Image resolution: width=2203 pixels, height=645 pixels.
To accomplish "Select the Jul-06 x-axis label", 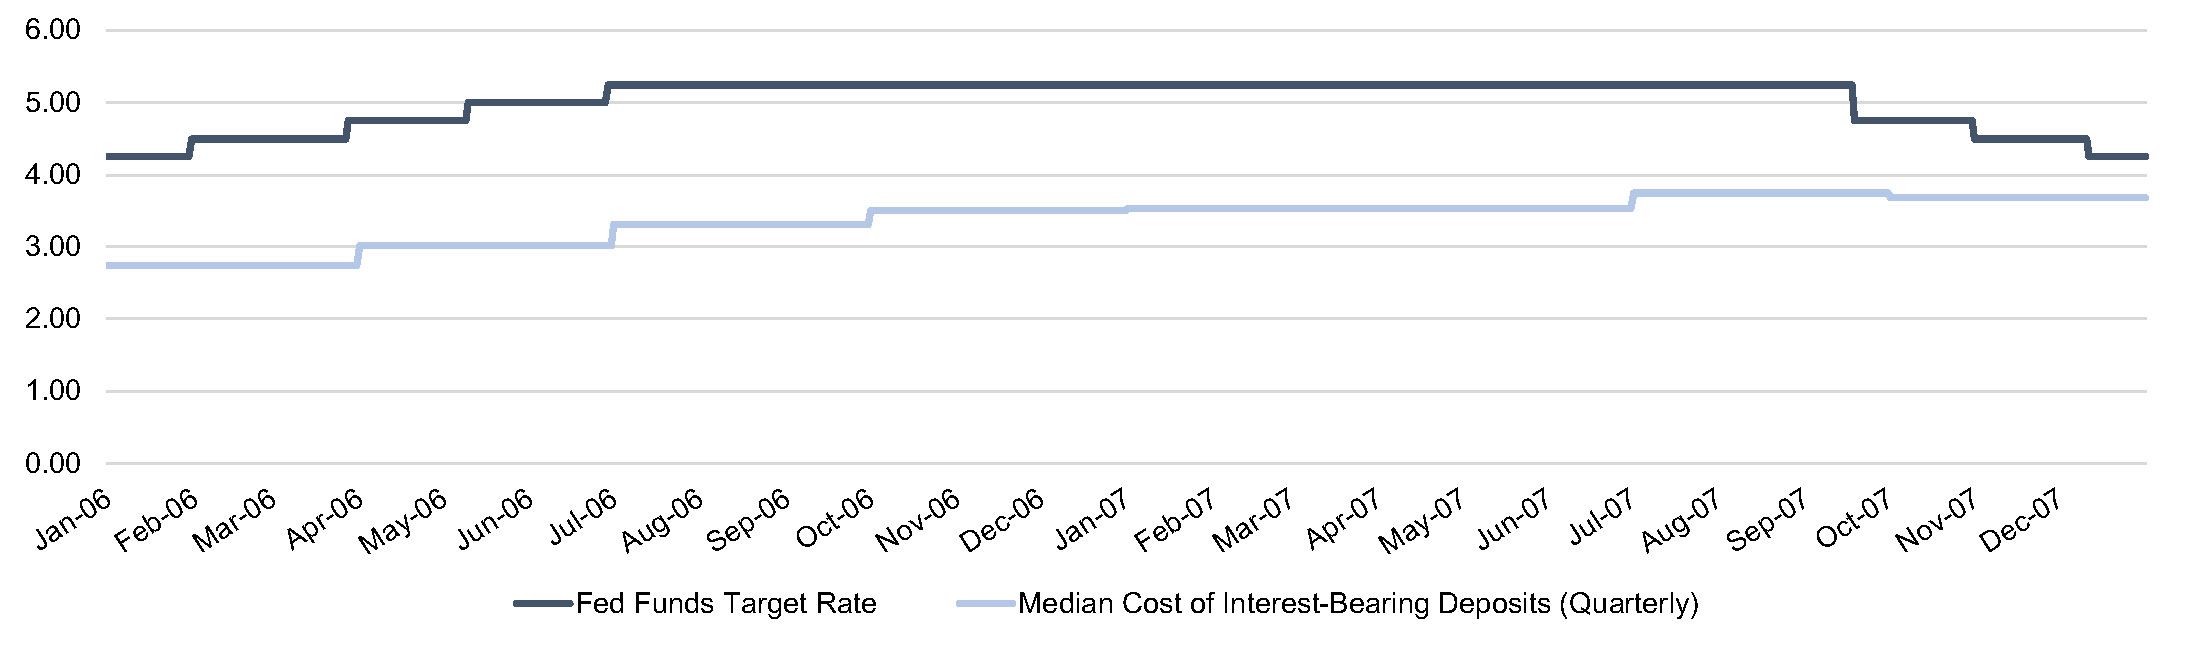I will tap(583, 519).
